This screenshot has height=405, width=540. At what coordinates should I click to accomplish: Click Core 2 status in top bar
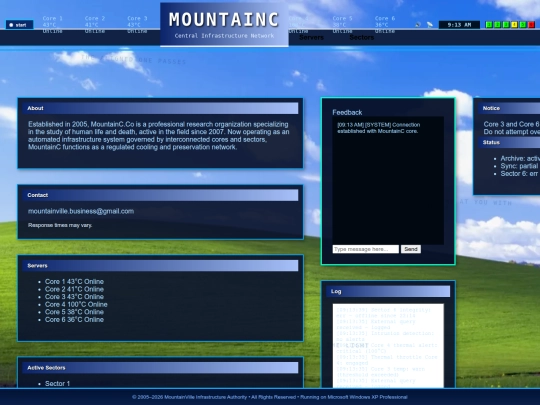(x=95, y=25)
